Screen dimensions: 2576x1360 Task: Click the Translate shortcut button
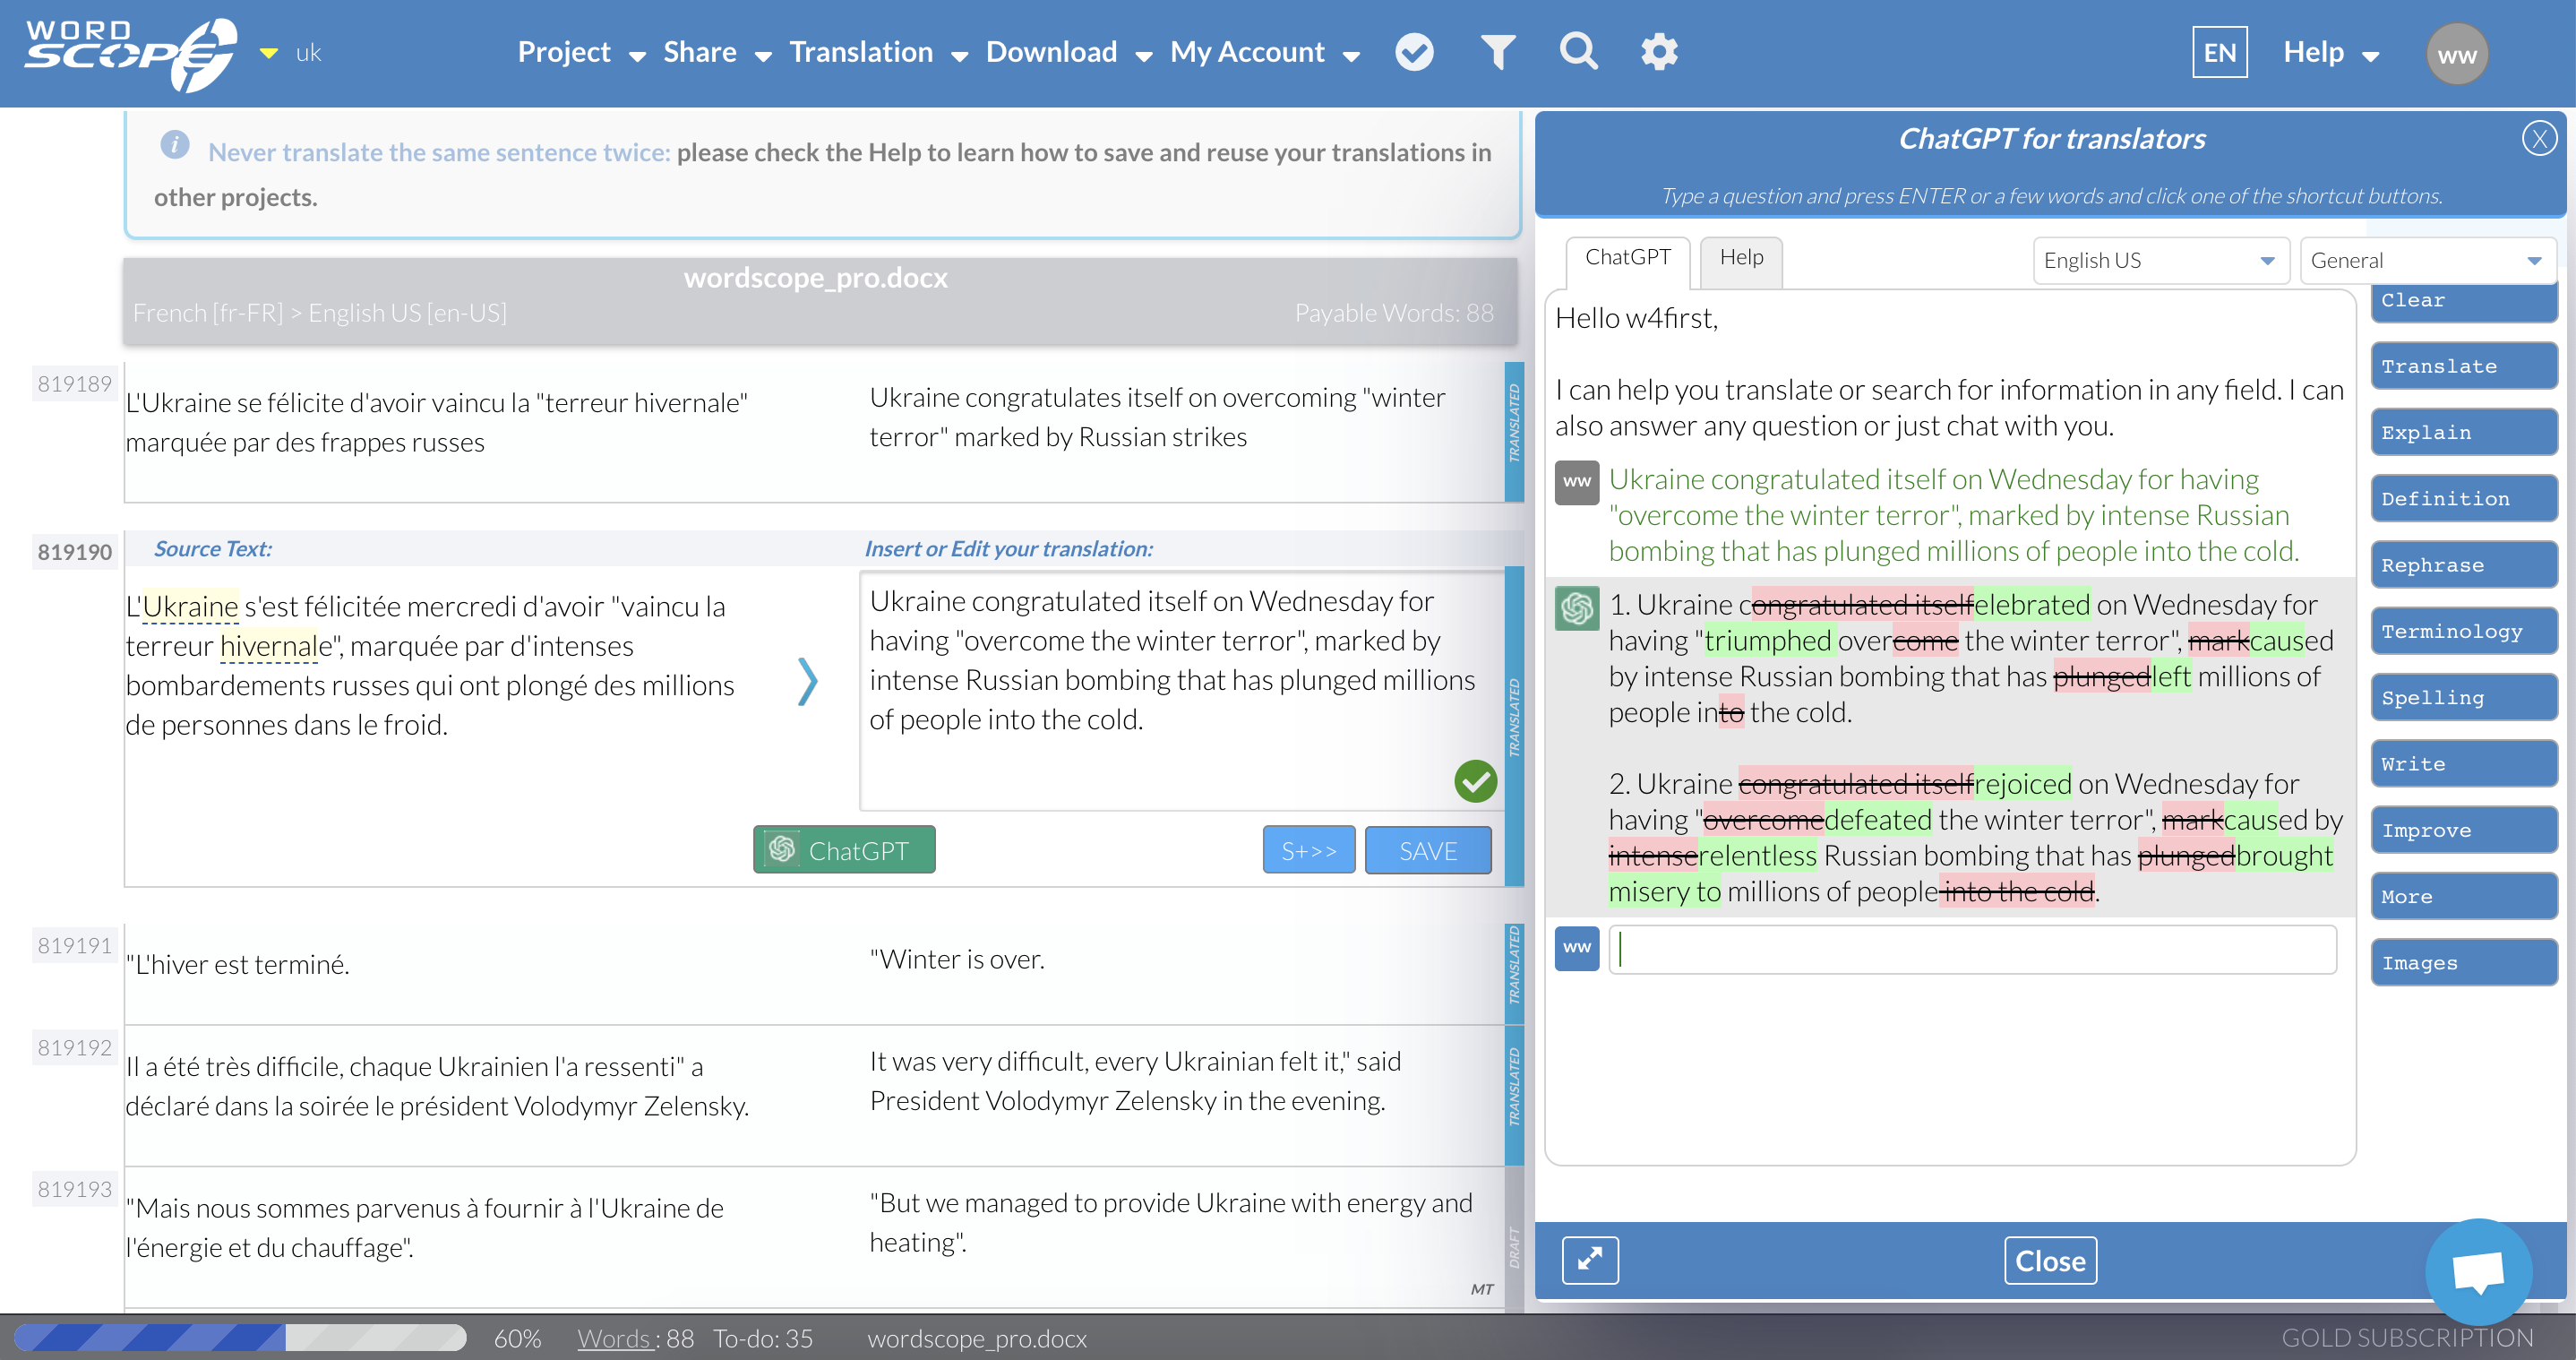[x=2463, y=366]
